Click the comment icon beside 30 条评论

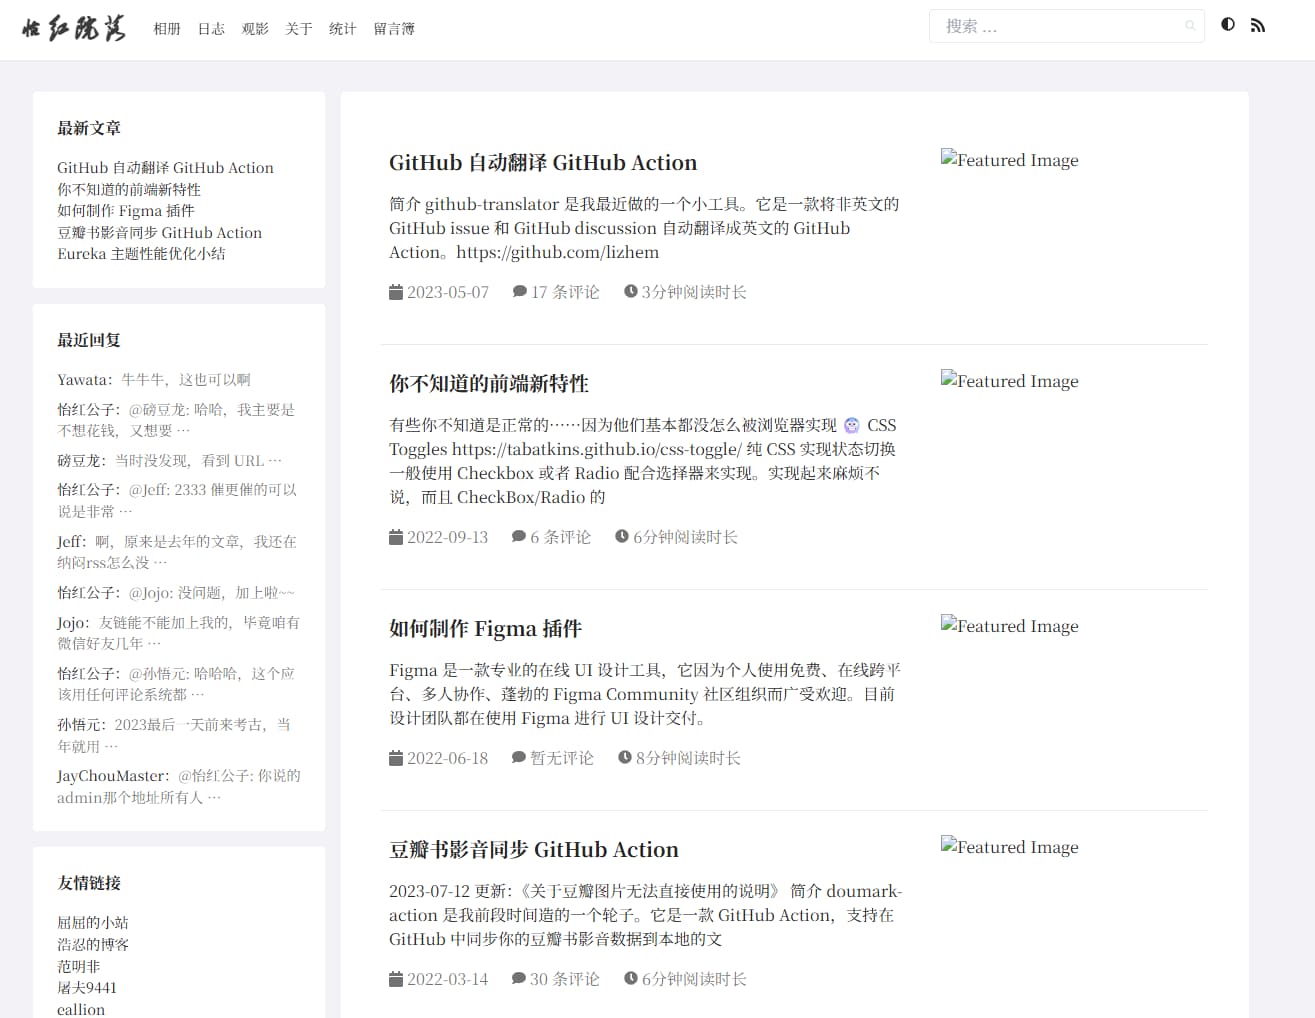(519, 979)
